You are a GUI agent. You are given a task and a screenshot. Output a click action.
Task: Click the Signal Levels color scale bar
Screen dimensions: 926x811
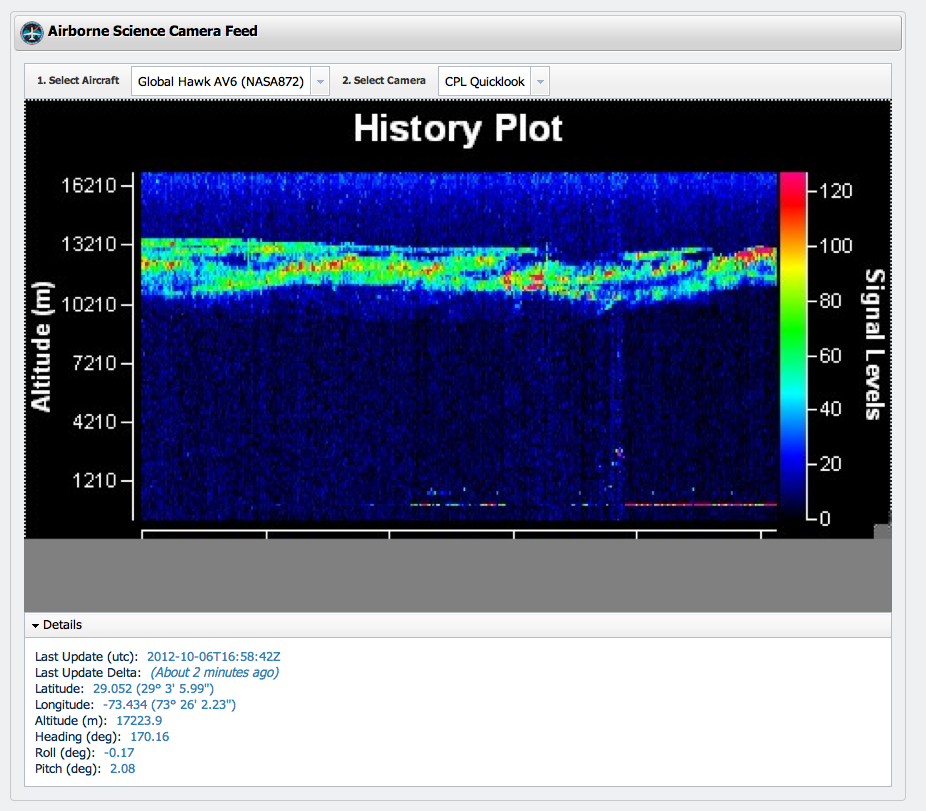tap(792, 345)
